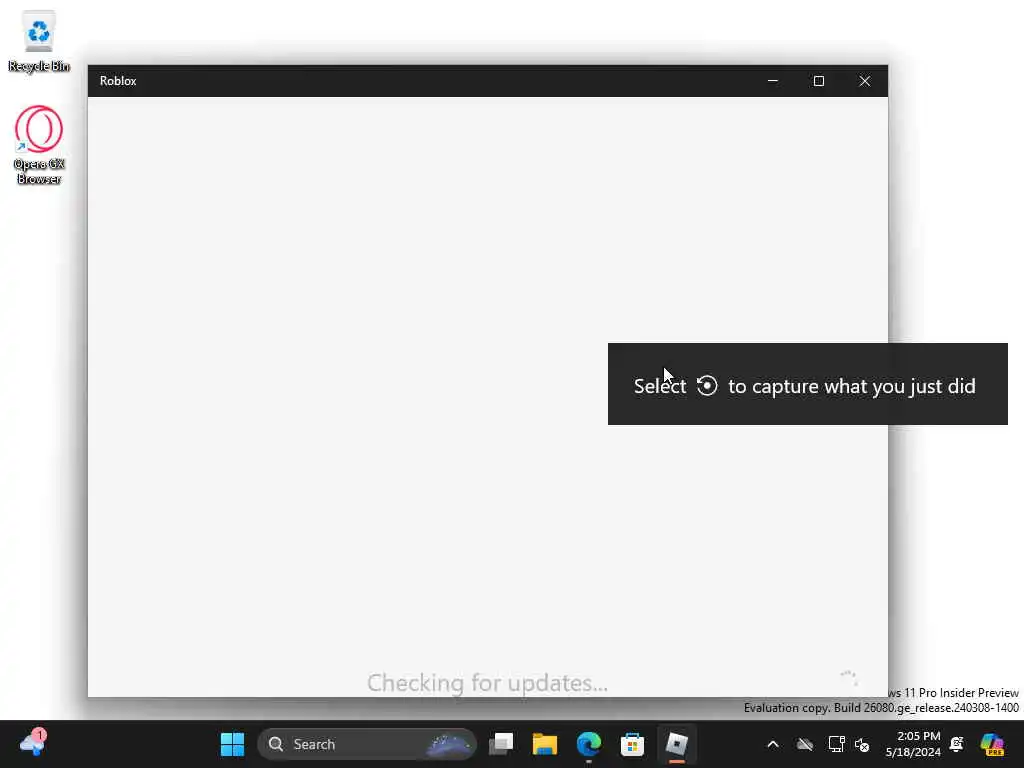Click the search highlight artwork in Search box
The height and width of the screenshot is (768, 1024).
tap(449, 744)
